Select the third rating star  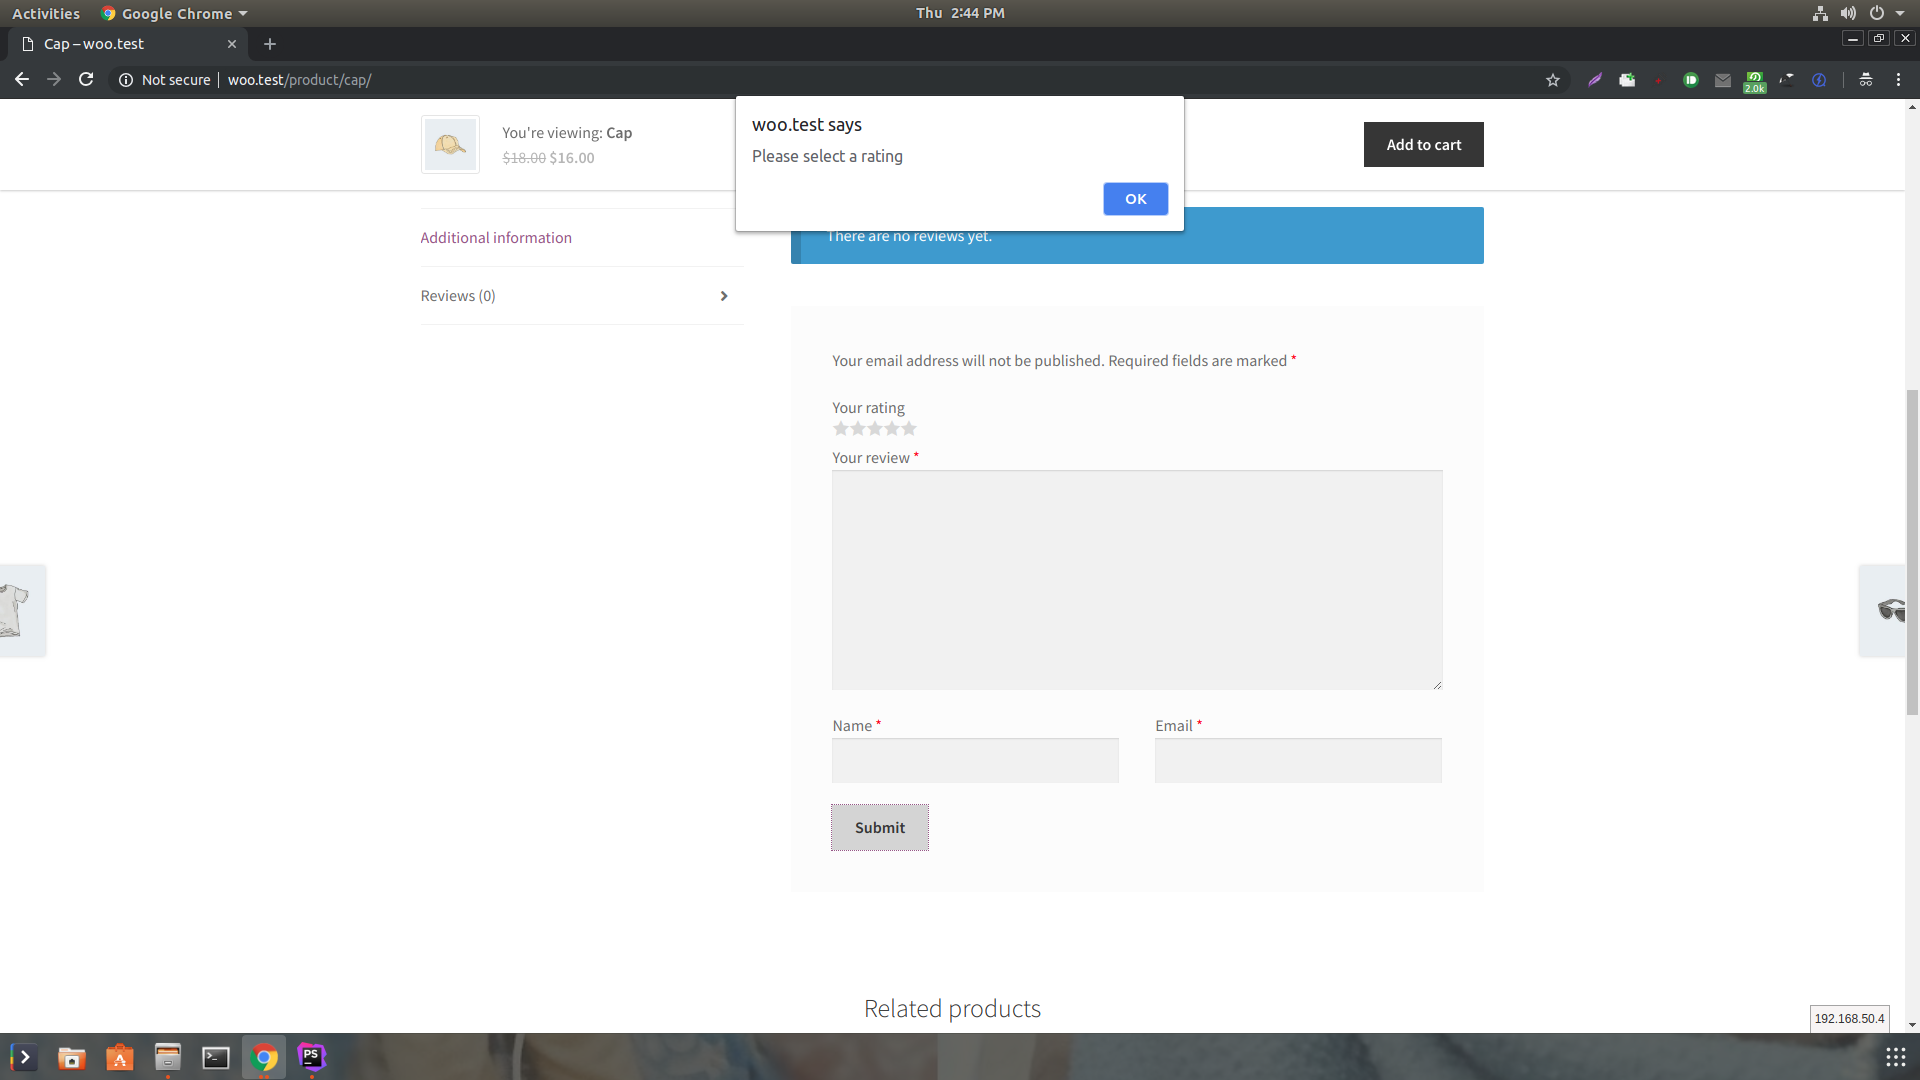point(875,428)
